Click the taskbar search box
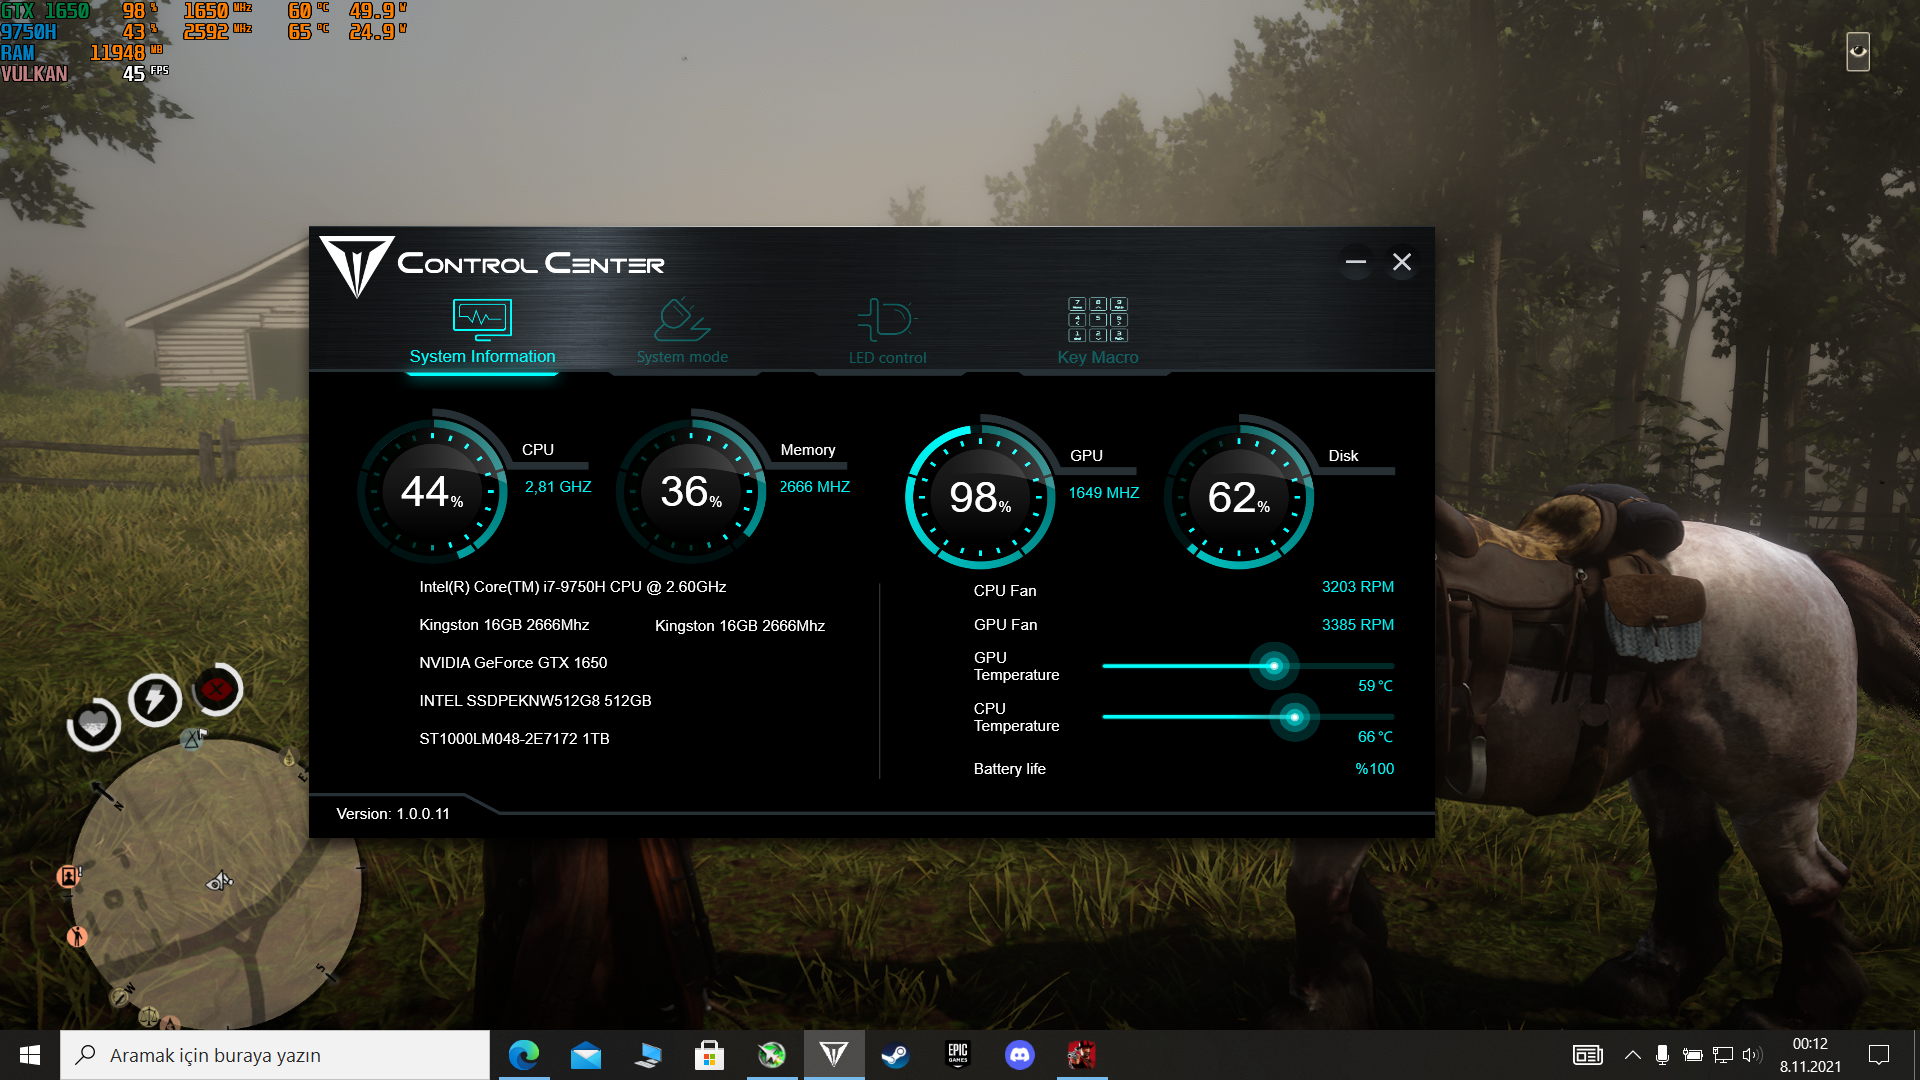 point(275,1055)
